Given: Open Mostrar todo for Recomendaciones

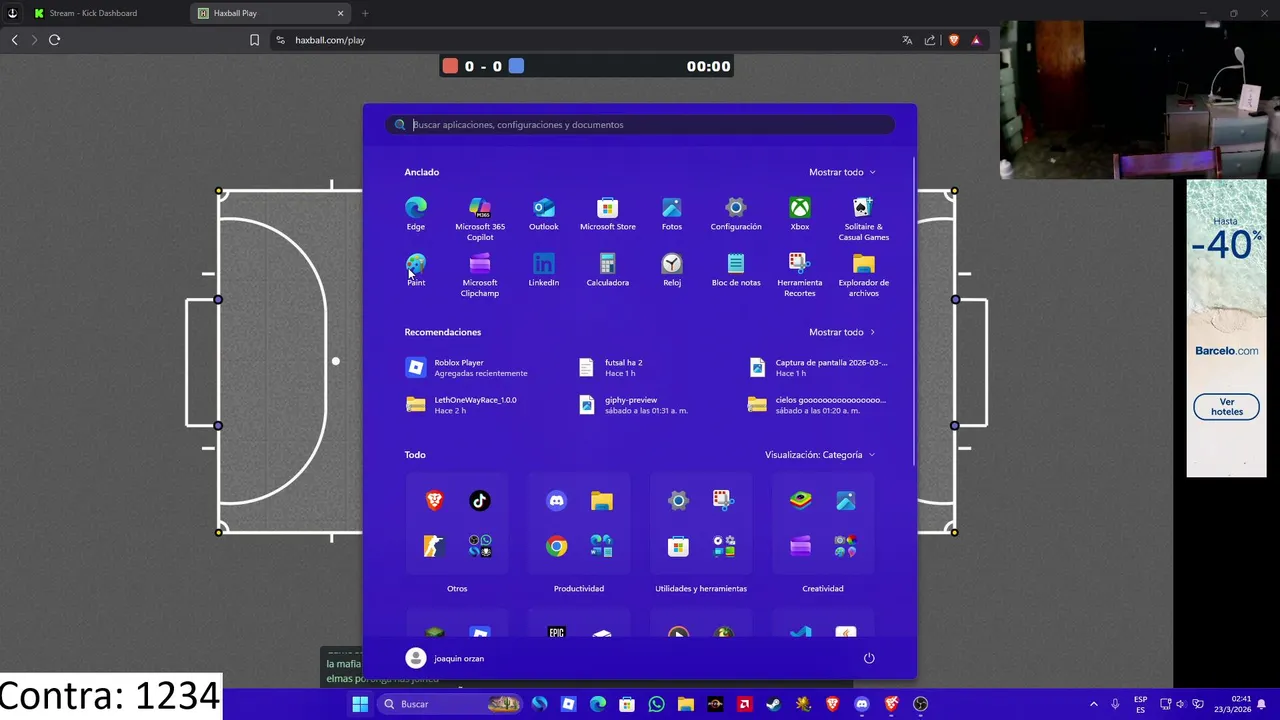Looking at the screenshot, I should (x=842, y=332).
